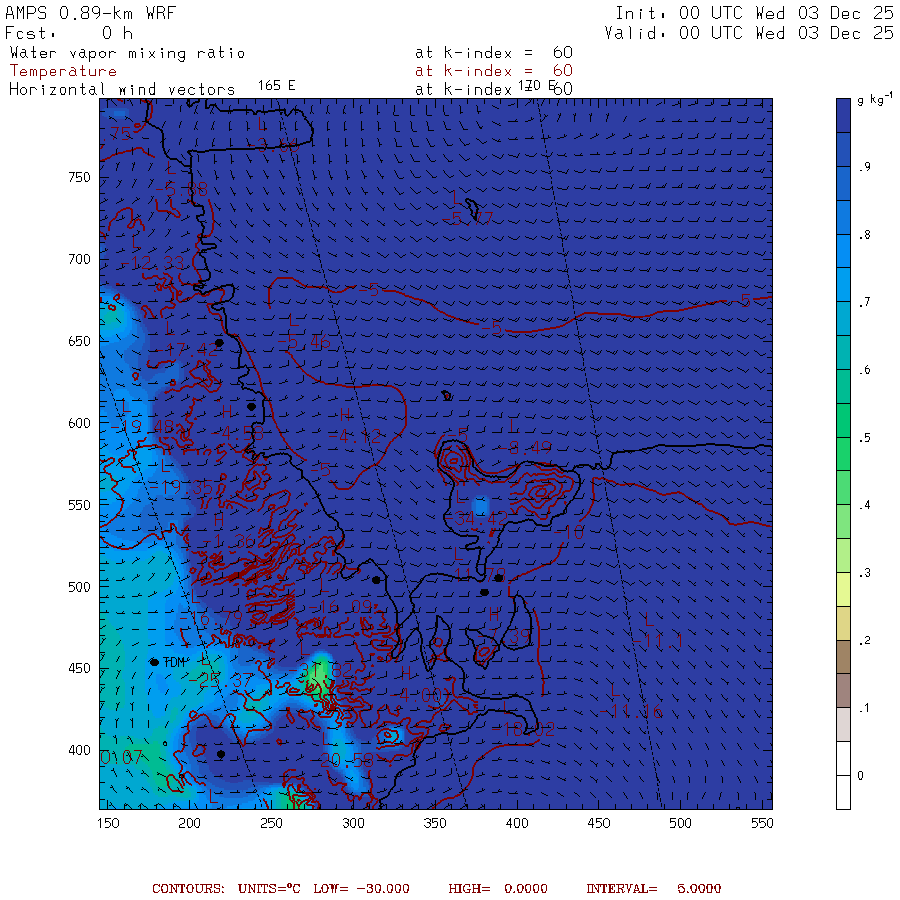
Task: Click the -19.48 temperature low label
Action: point(142,426)
